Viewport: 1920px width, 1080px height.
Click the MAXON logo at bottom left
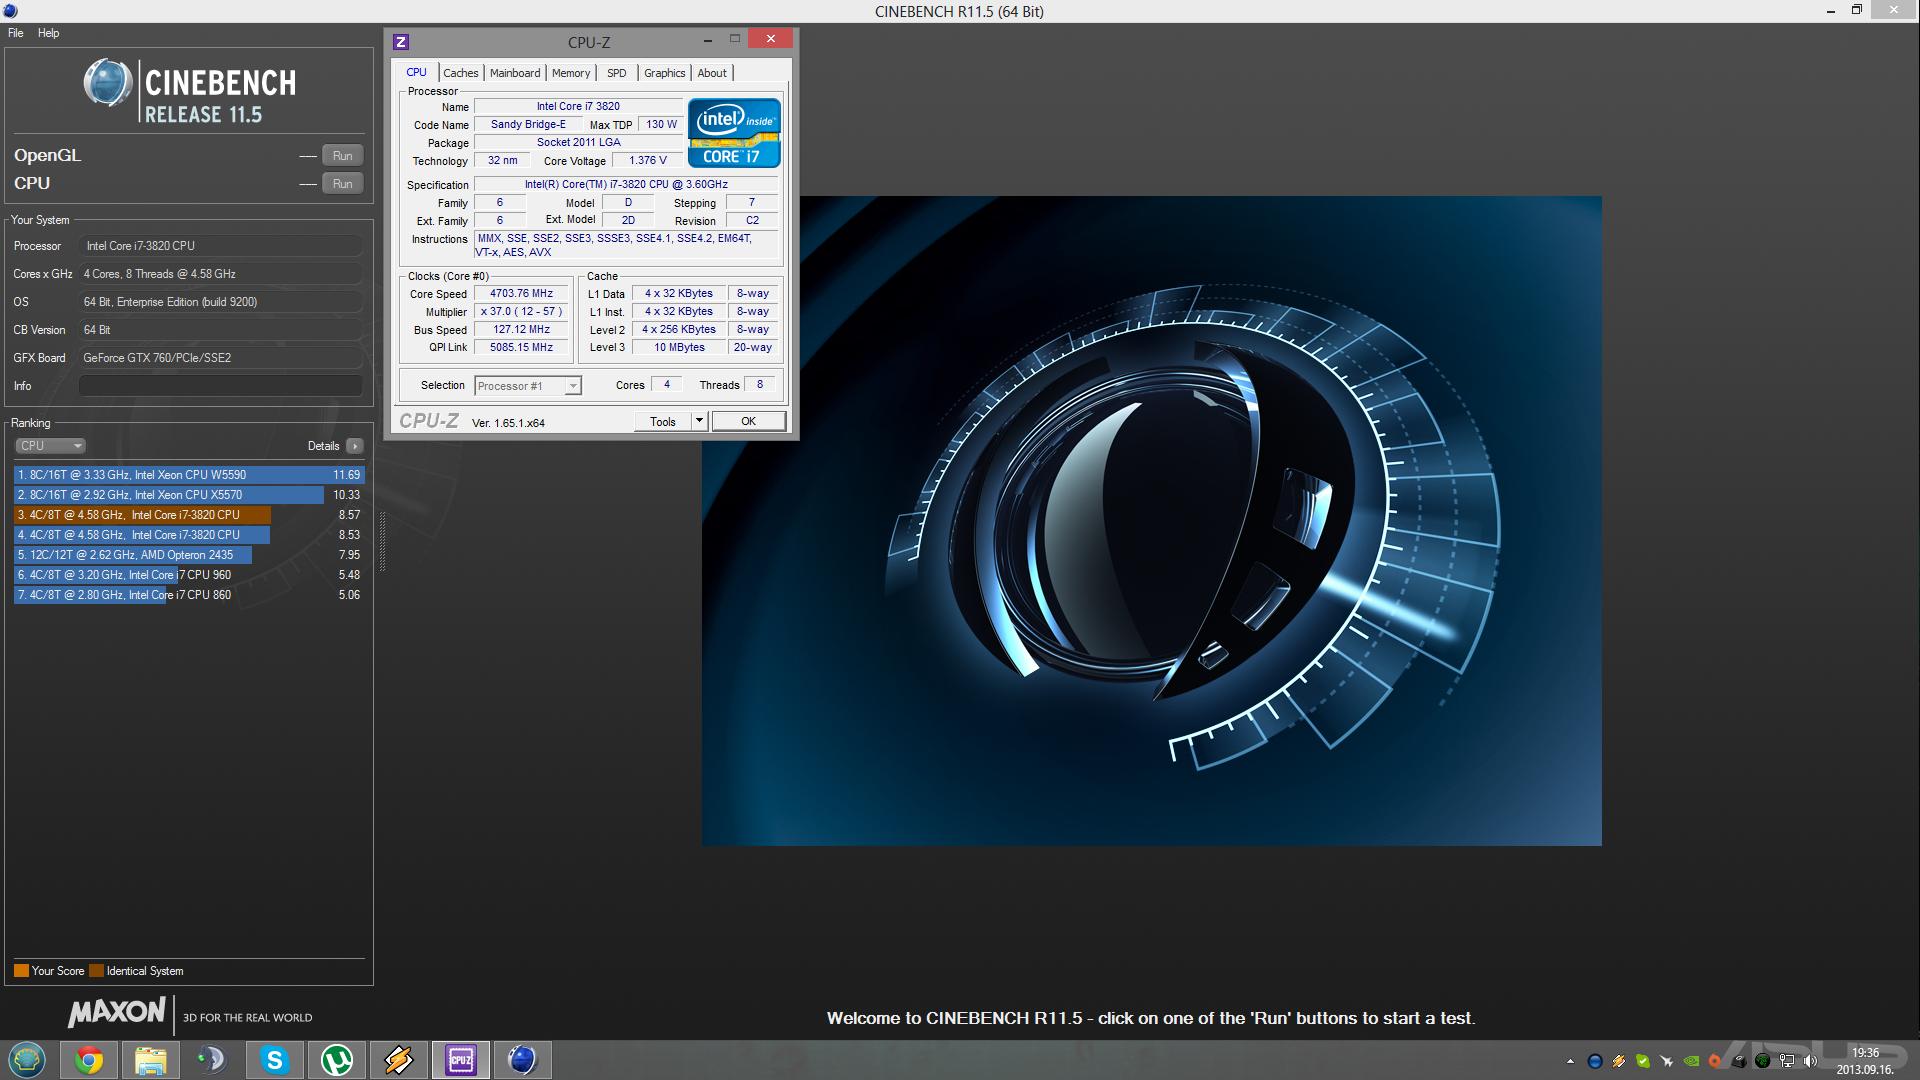coord(116,1013)
